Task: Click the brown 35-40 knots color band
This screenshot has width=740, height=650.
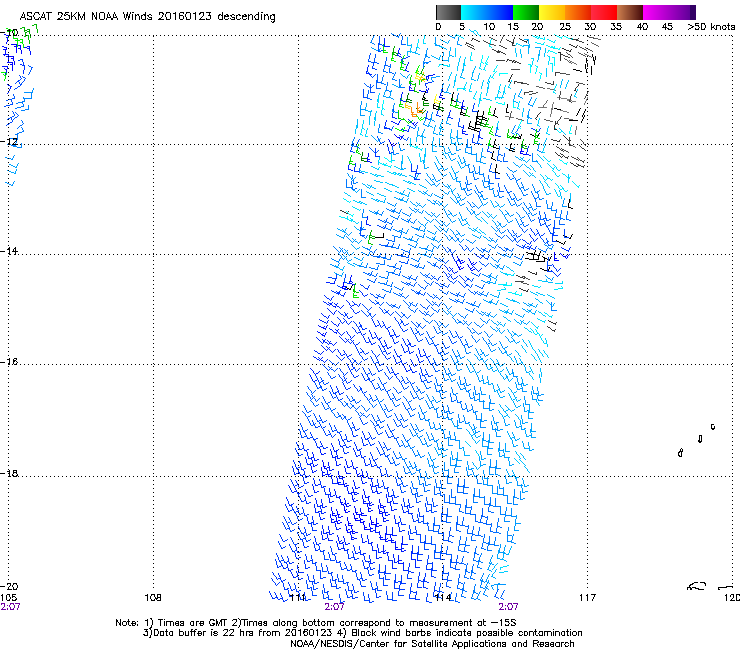Action: pos(630,12)
